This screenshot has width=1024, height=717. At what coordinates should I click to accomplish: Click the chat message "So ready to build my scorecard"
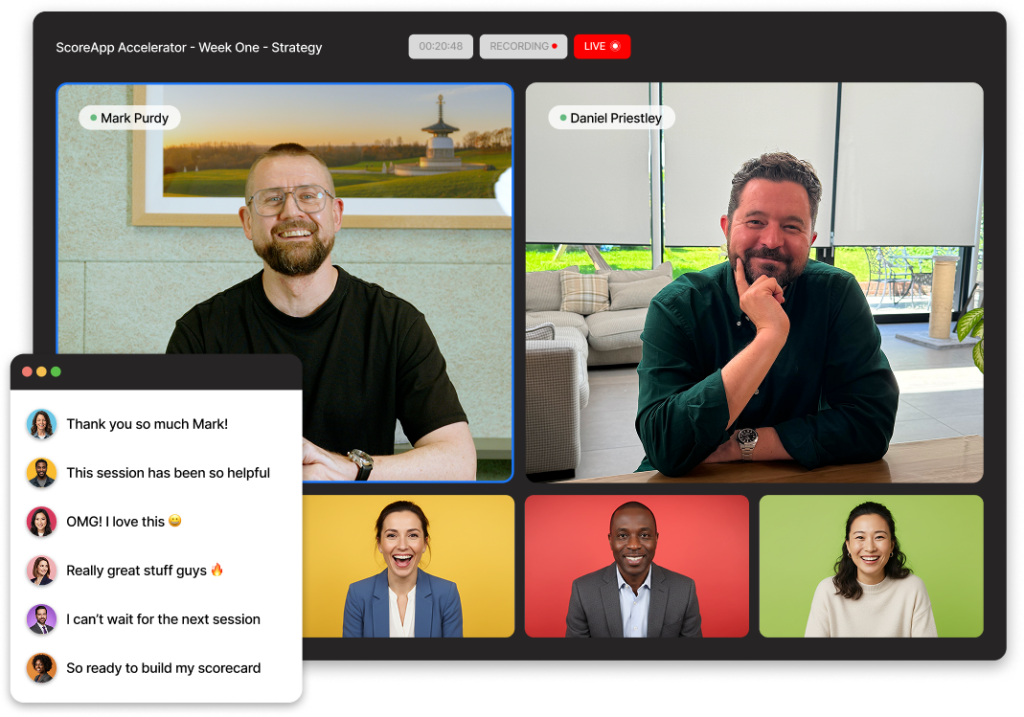click(x=163, y=668)
